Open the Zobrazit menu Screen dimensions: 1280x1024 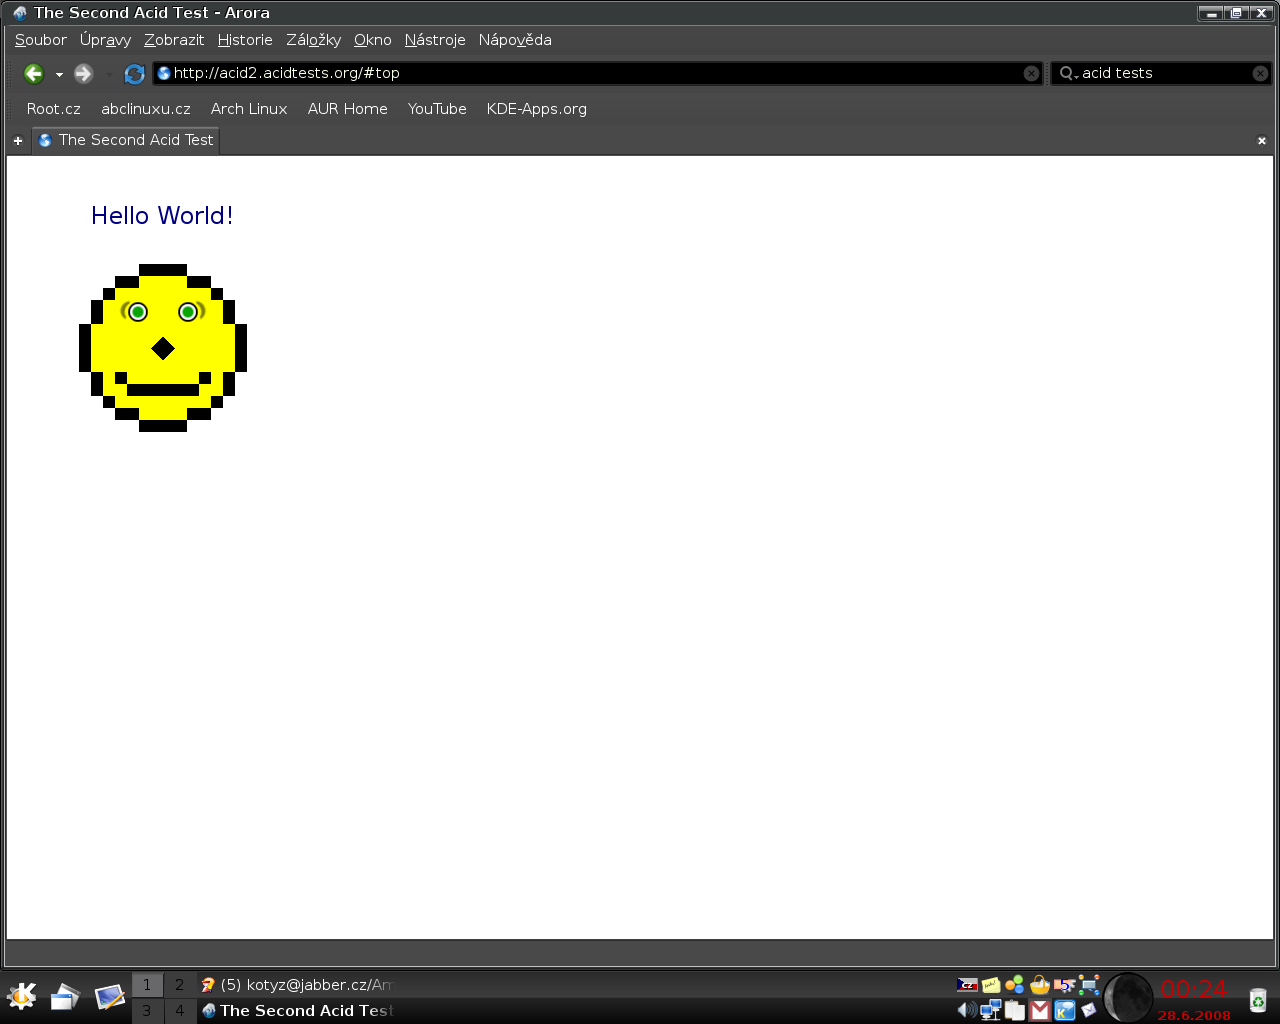(174, 40)
